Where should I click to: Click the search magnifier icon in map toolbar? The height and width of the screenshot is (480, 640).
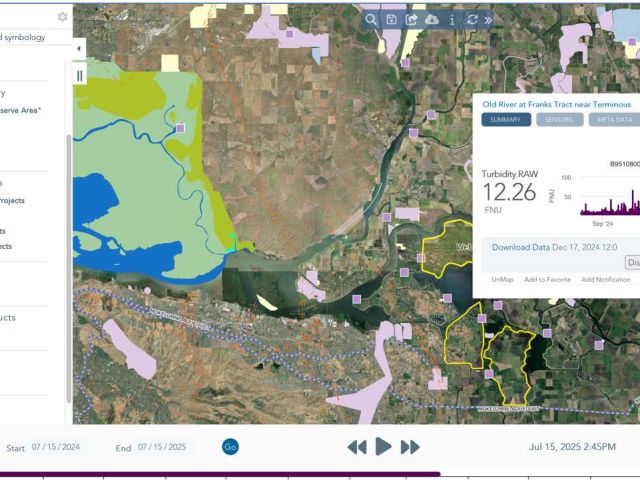pyautogui.click(x=371, y=19)
